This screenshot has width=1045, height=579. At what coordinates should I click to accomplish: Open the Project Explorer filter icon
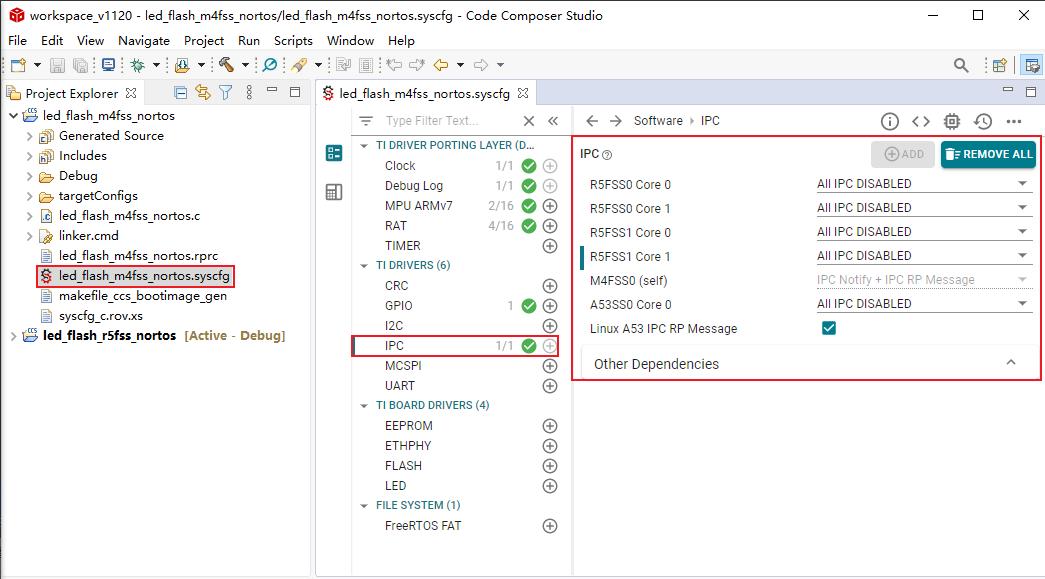tap(226, 93)
